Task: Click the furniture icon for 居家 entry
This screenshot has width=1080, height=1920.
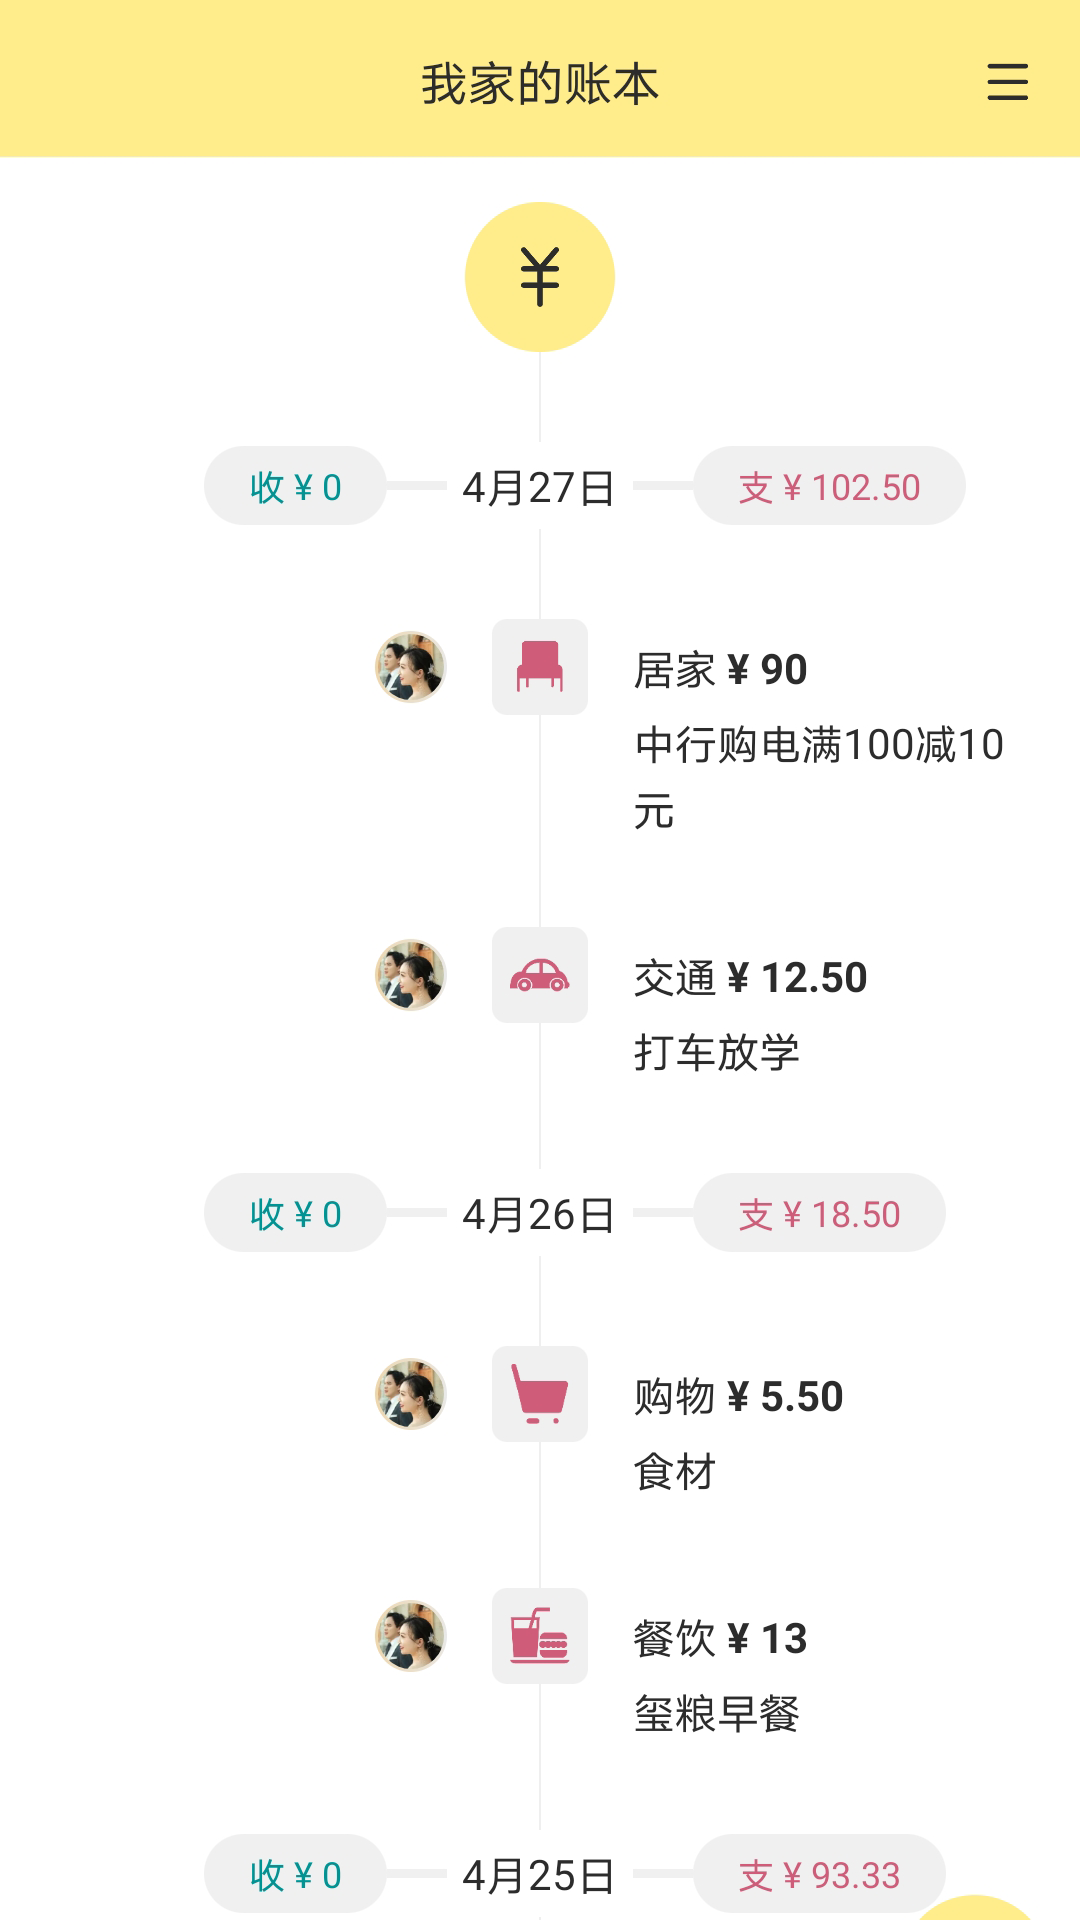Action: (540, 667)
